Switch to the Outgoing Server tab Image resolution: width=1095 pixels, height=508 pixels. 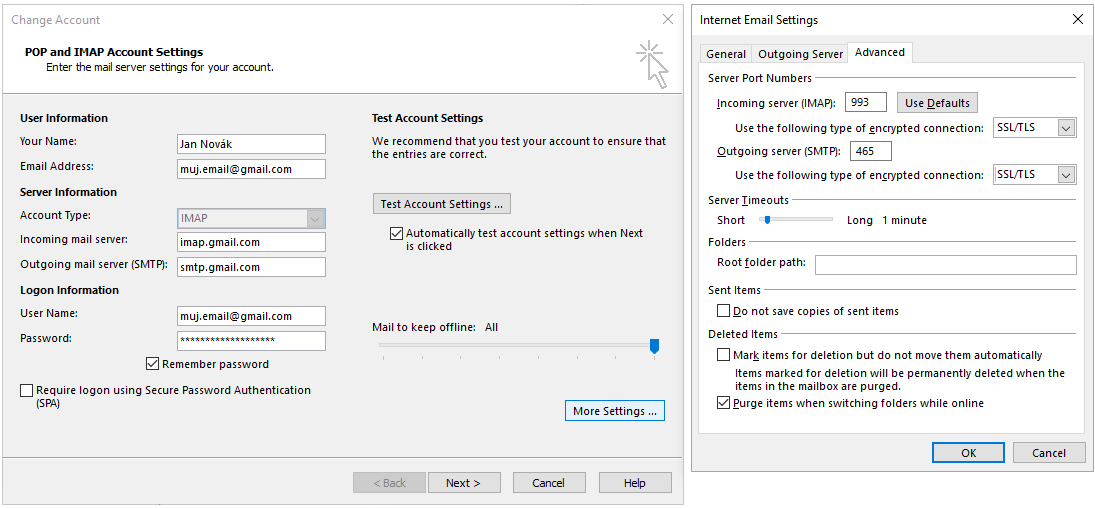[800, 54]
